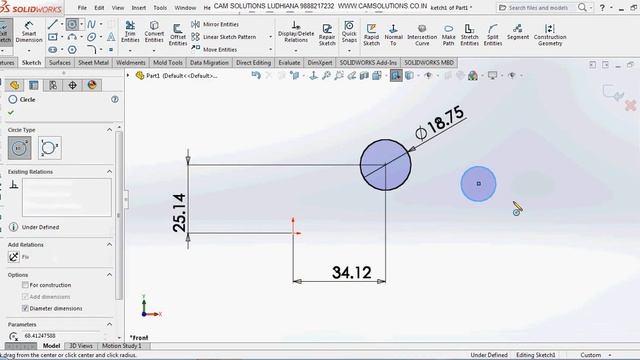Open the DimXpertManager tab
This screenshot has width=640, height=360.
[72, 85]
